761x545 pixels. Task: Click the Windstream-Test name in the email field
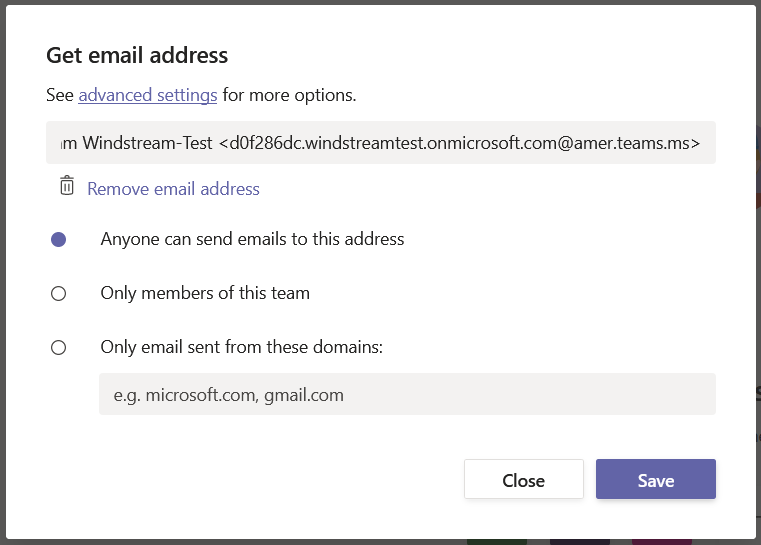148,143
